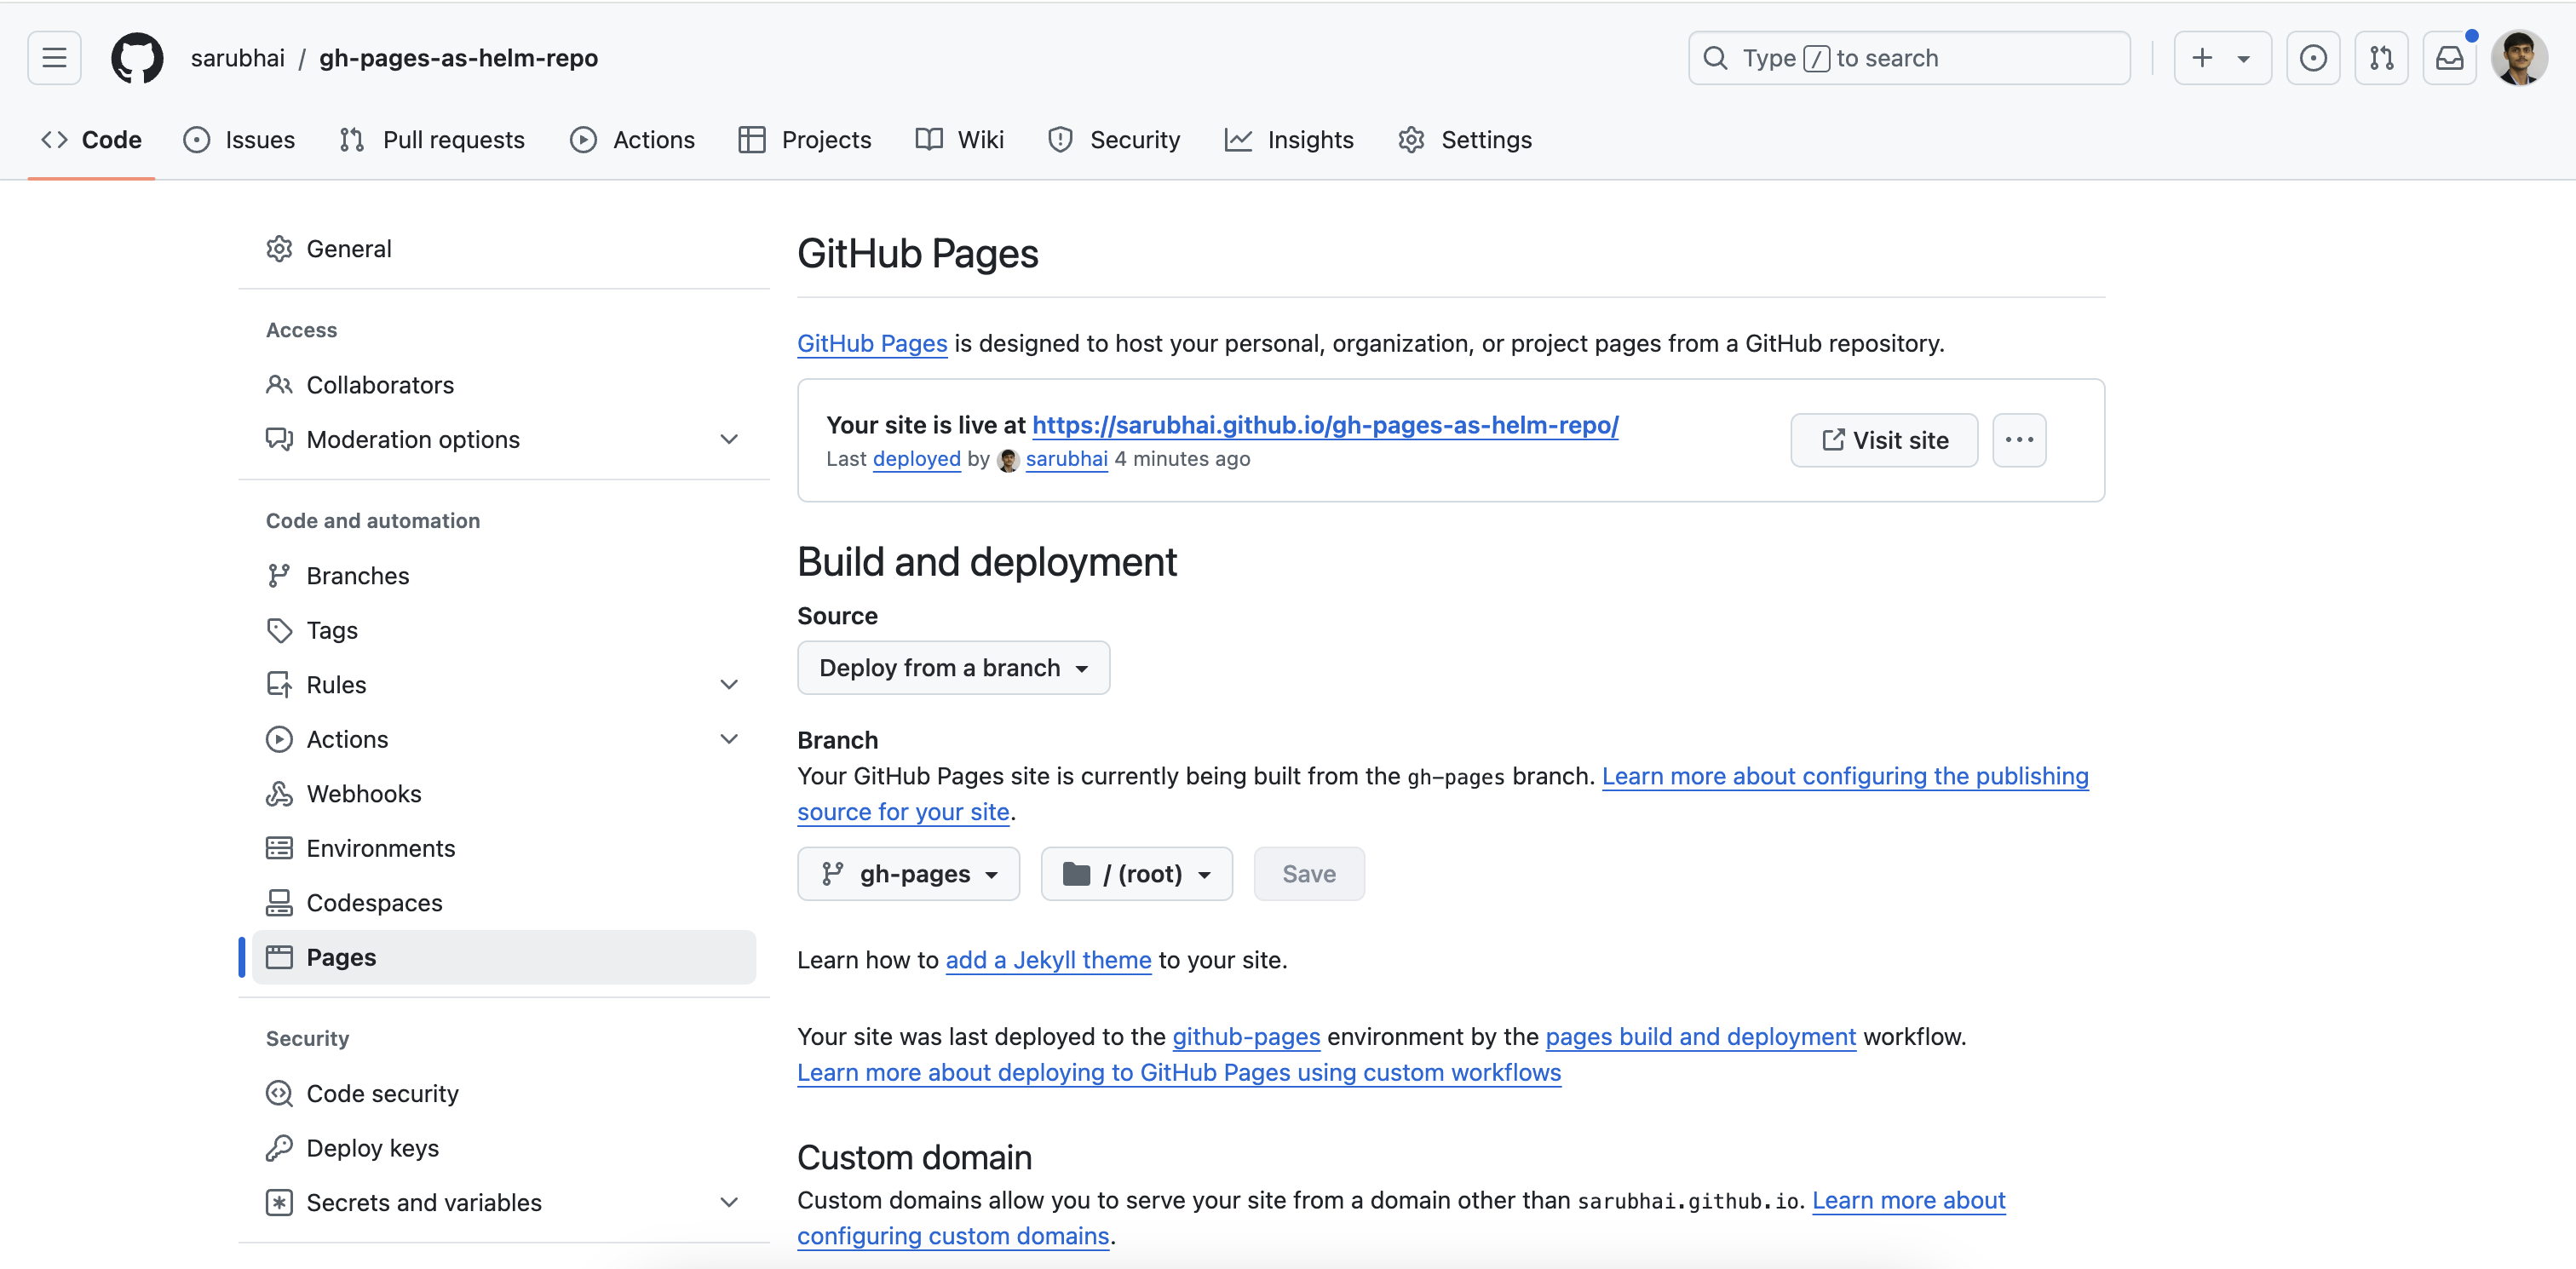Open Deploy keys in sidebar
This screenshot has height=1269, width=2576.
[372, 1148]
